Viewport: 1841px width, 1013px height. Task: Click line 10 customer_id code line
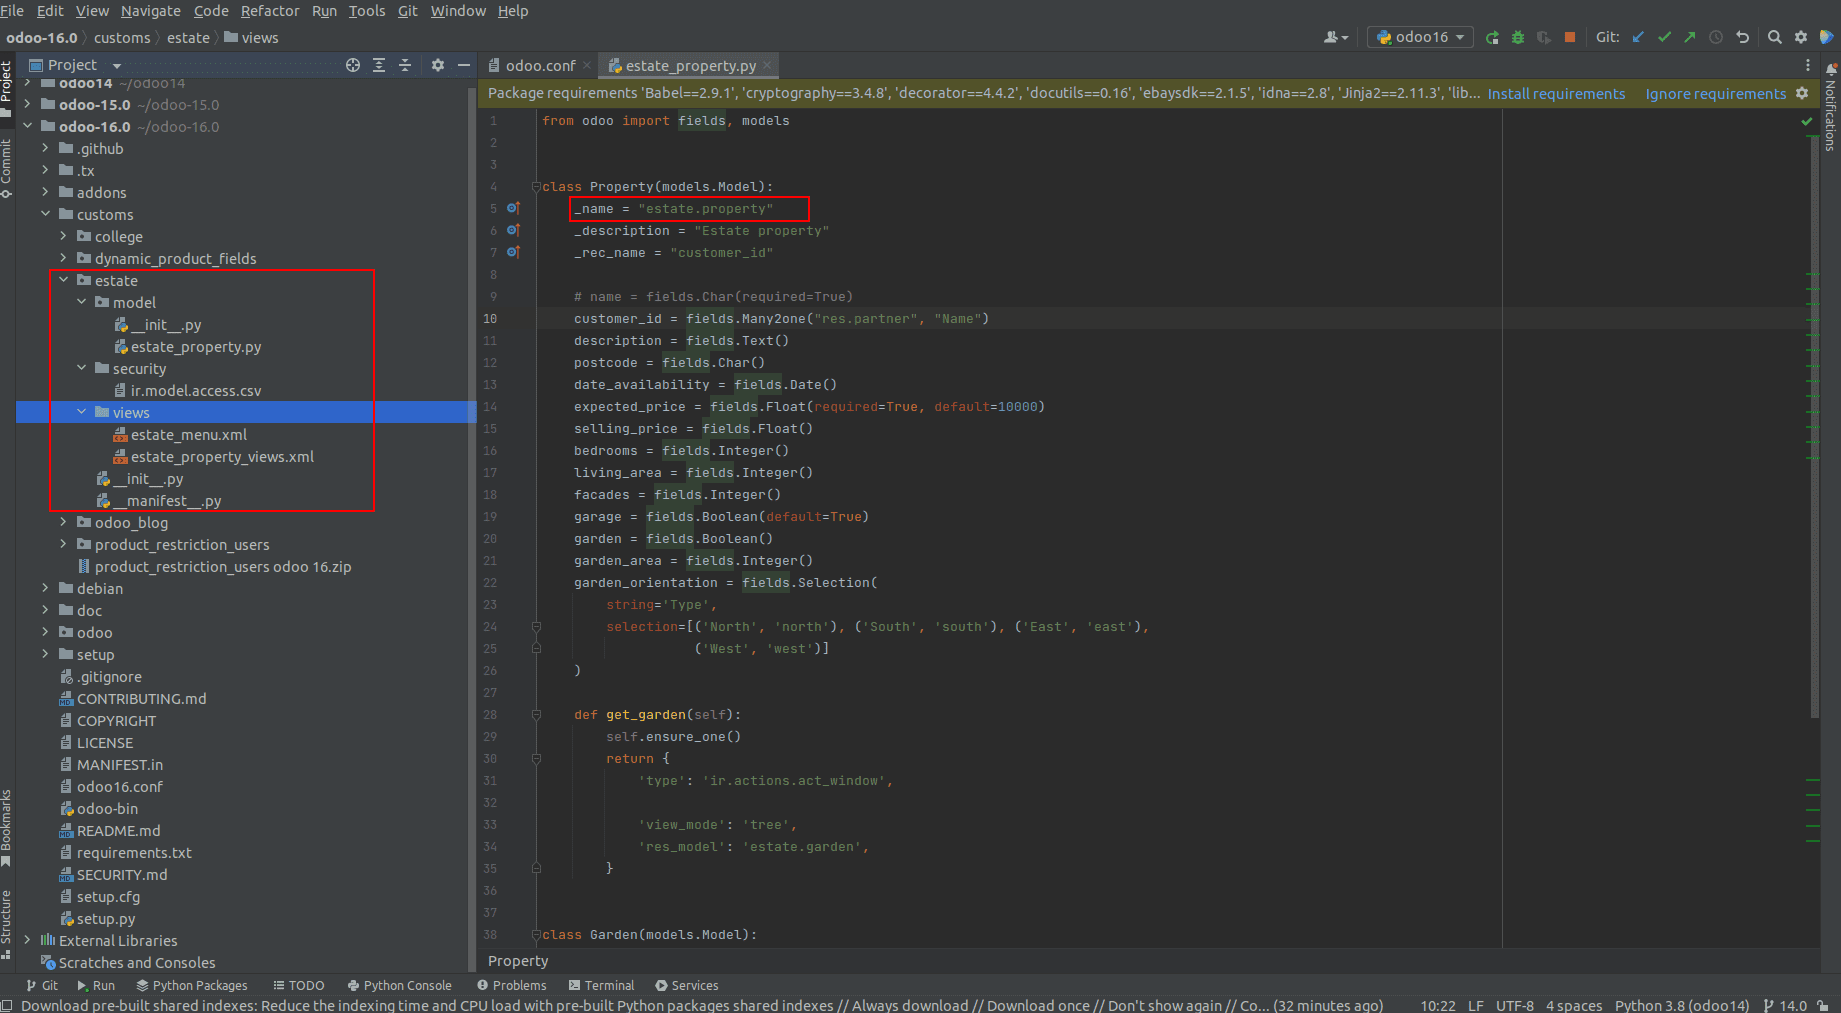click(x=781, y=318)
